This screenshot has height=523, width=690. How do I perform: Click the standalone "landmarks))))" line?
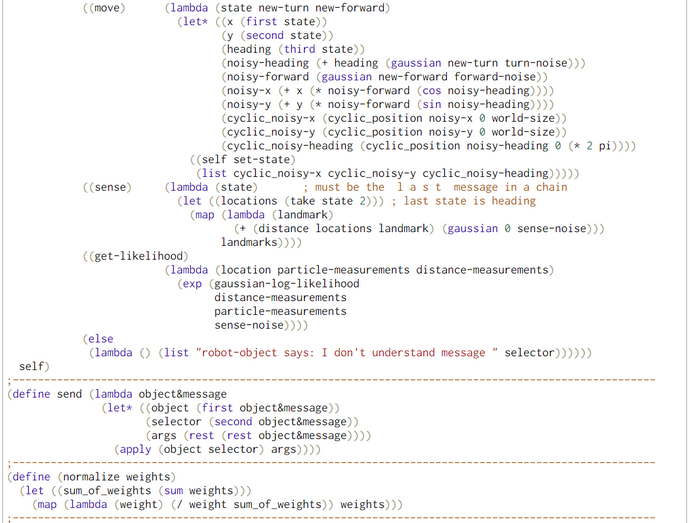261,243
